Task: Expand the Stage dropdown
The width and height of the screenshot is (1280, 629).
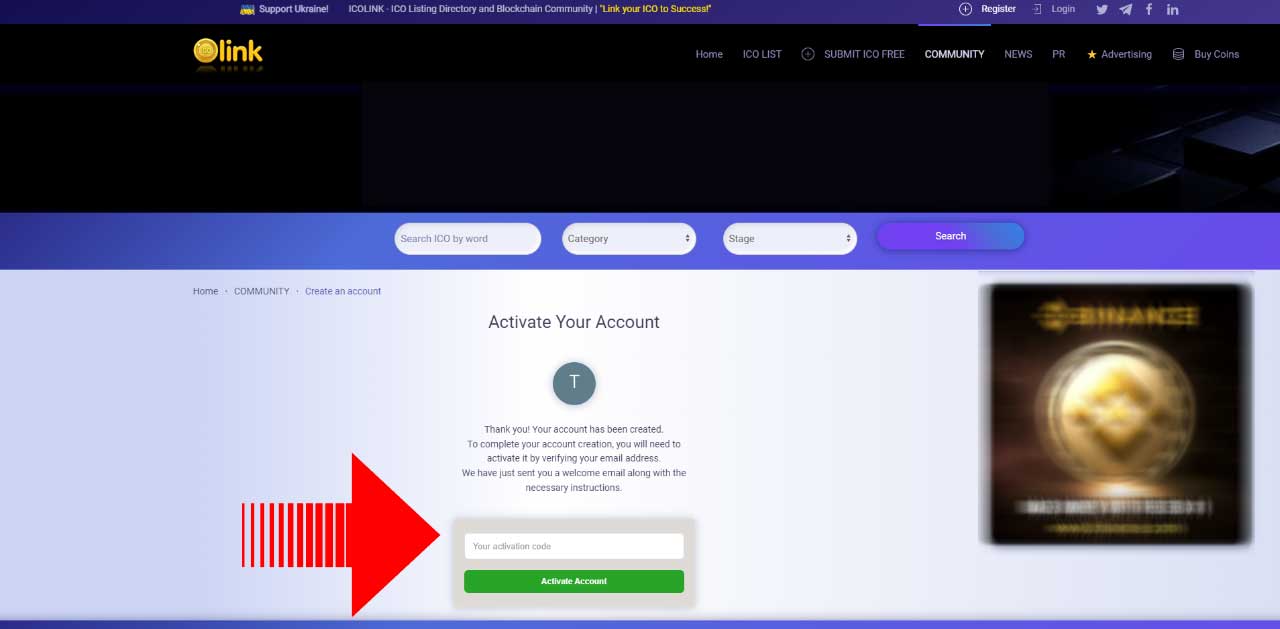Action: click(x=790, y=238)
